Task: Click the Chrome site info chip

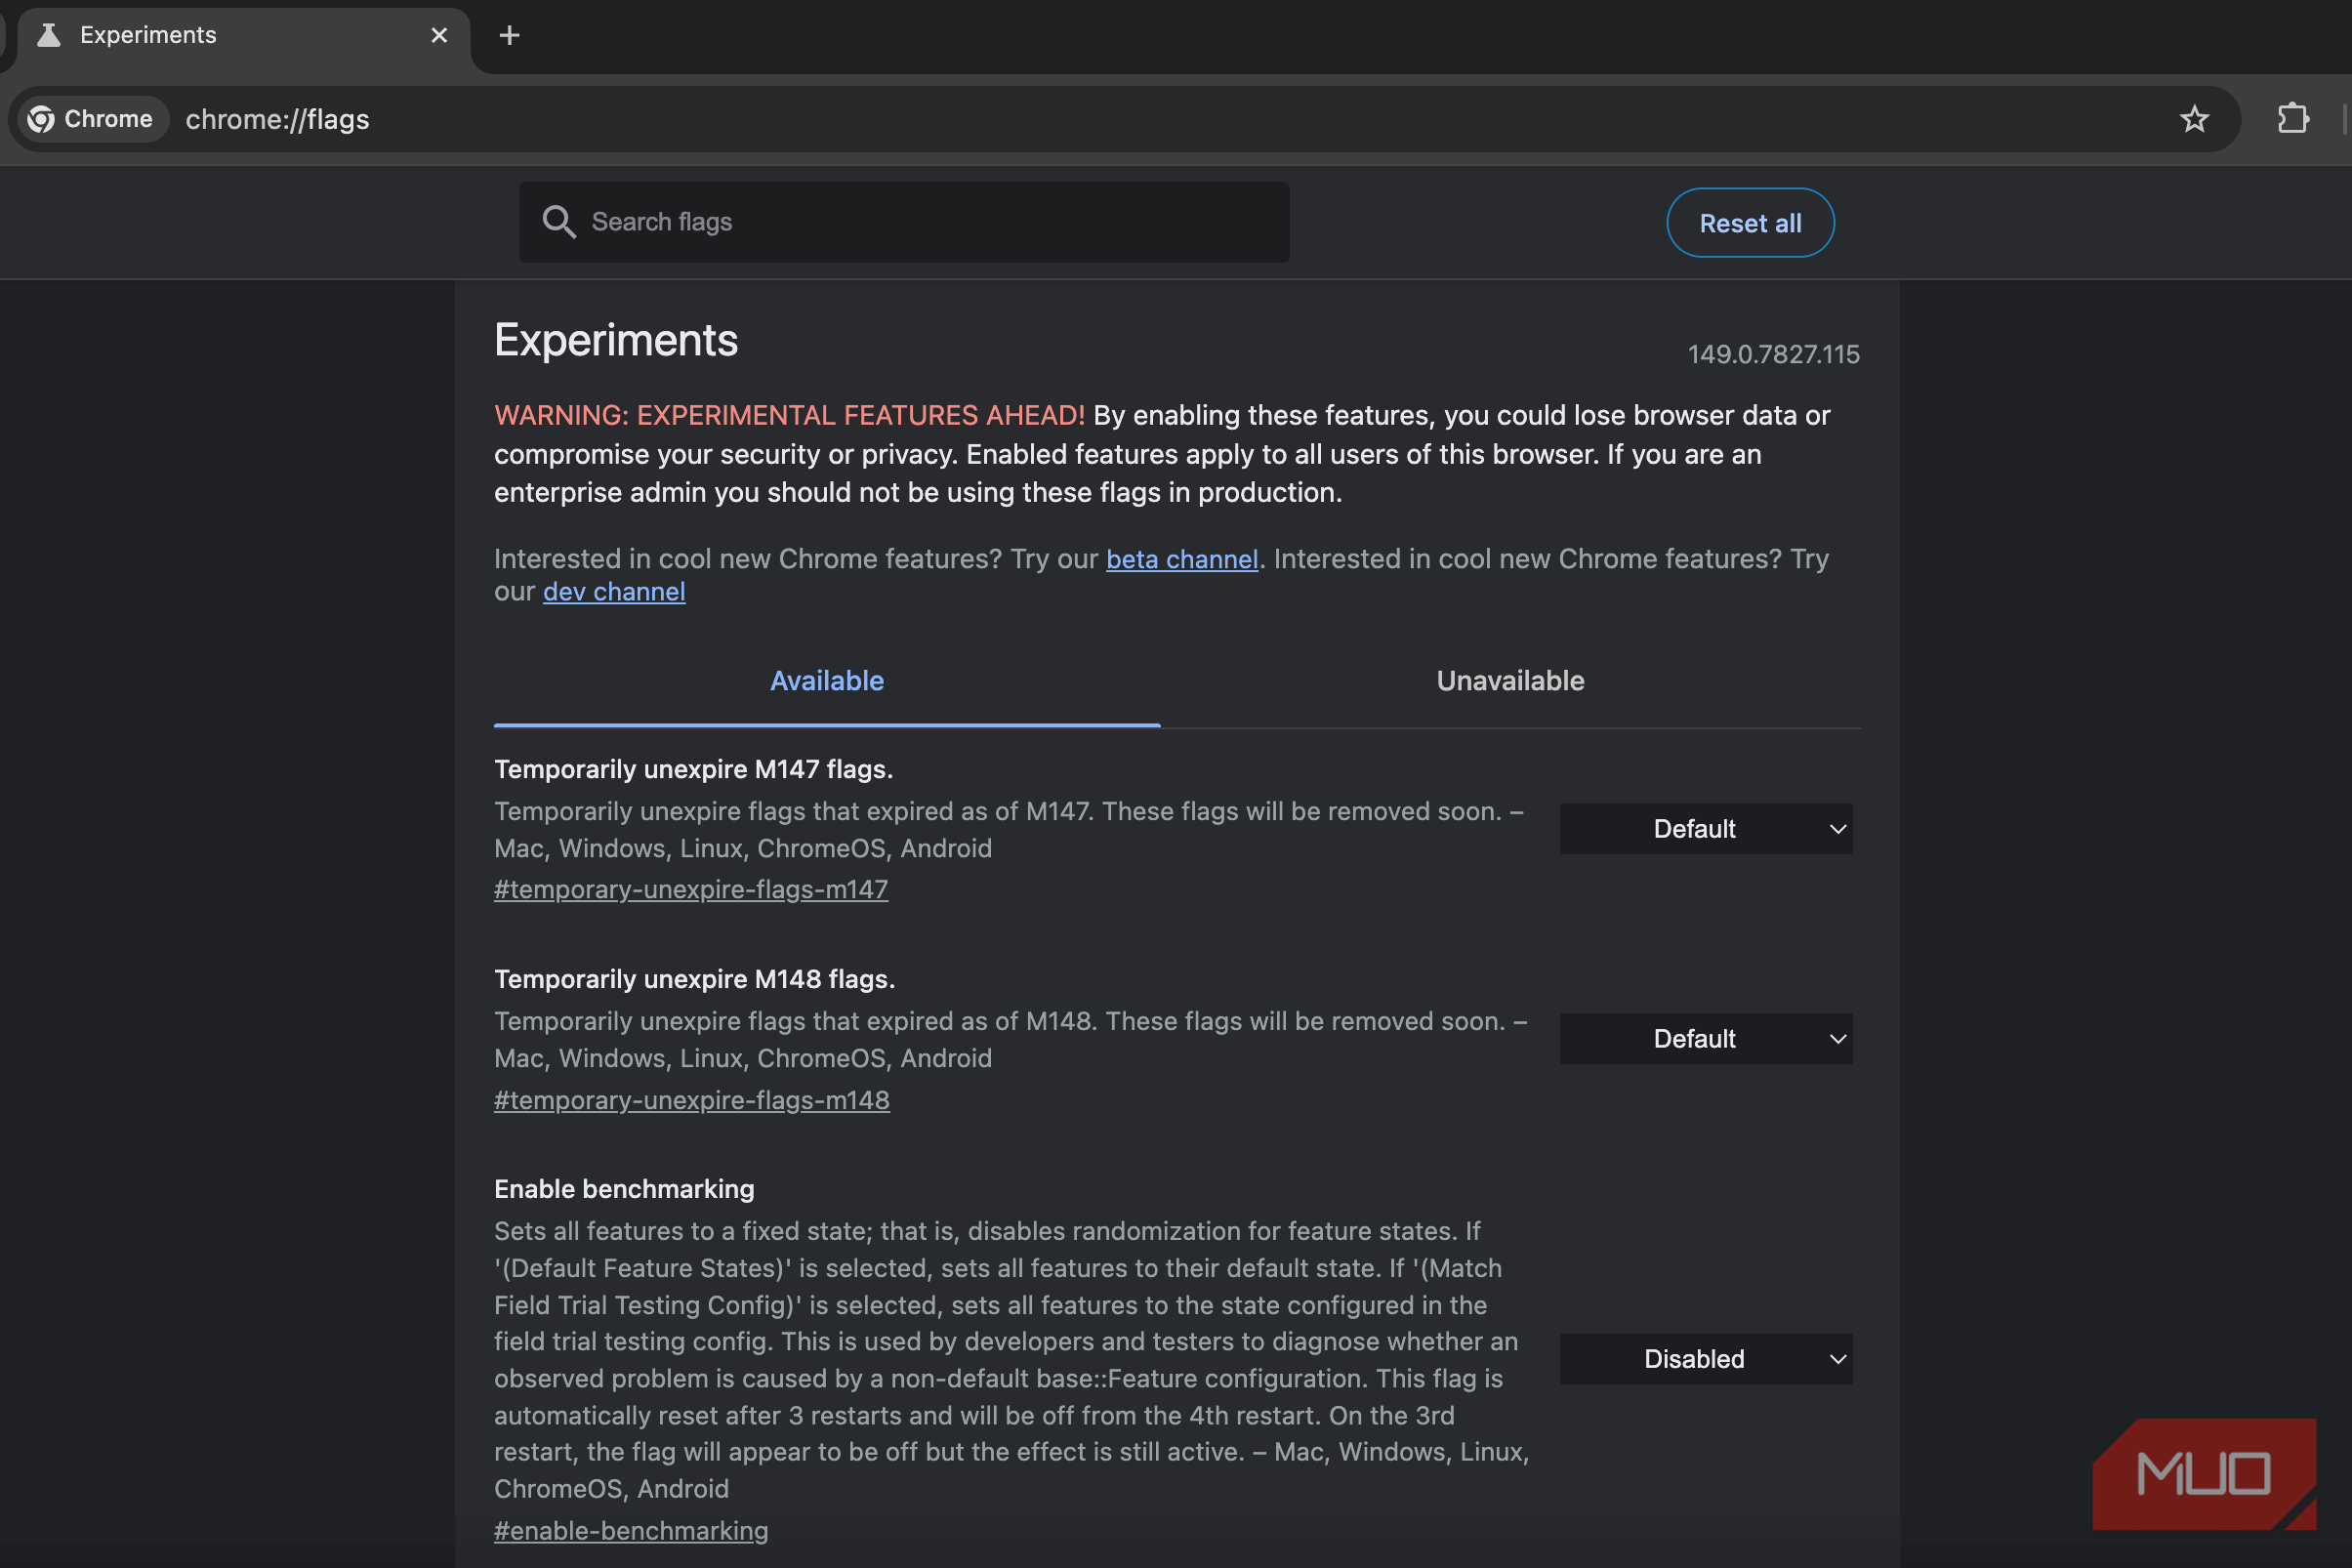Action: point(92,119)
